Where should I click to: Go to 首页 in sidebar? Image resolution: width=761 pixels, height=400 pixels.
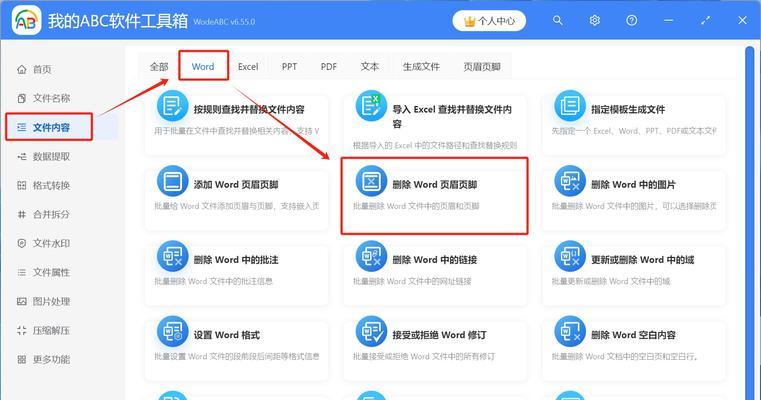[x=42, y=69]
